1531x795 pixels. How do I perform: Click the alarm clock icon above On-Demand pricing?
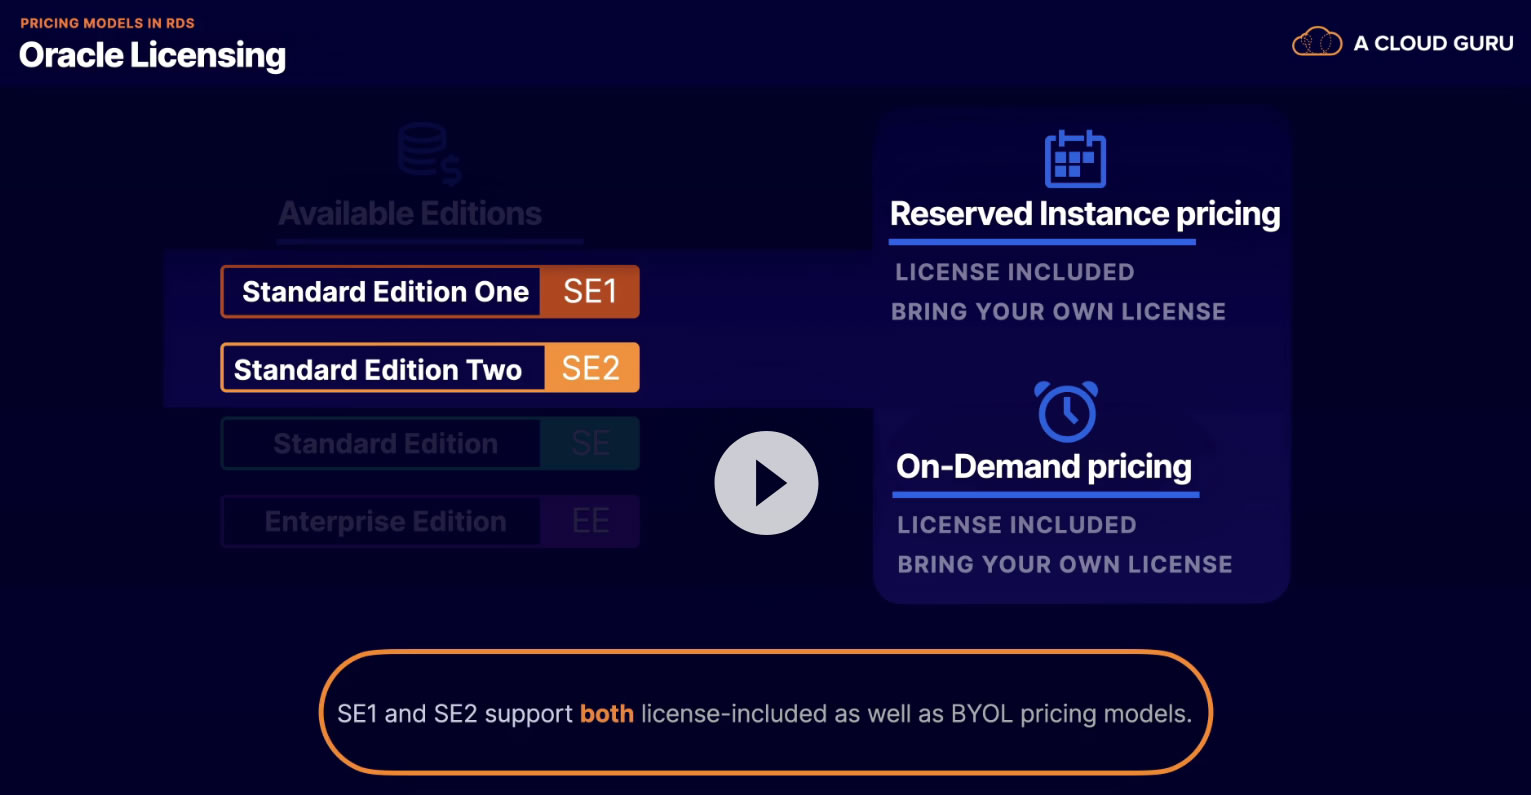coord(1066,411)
